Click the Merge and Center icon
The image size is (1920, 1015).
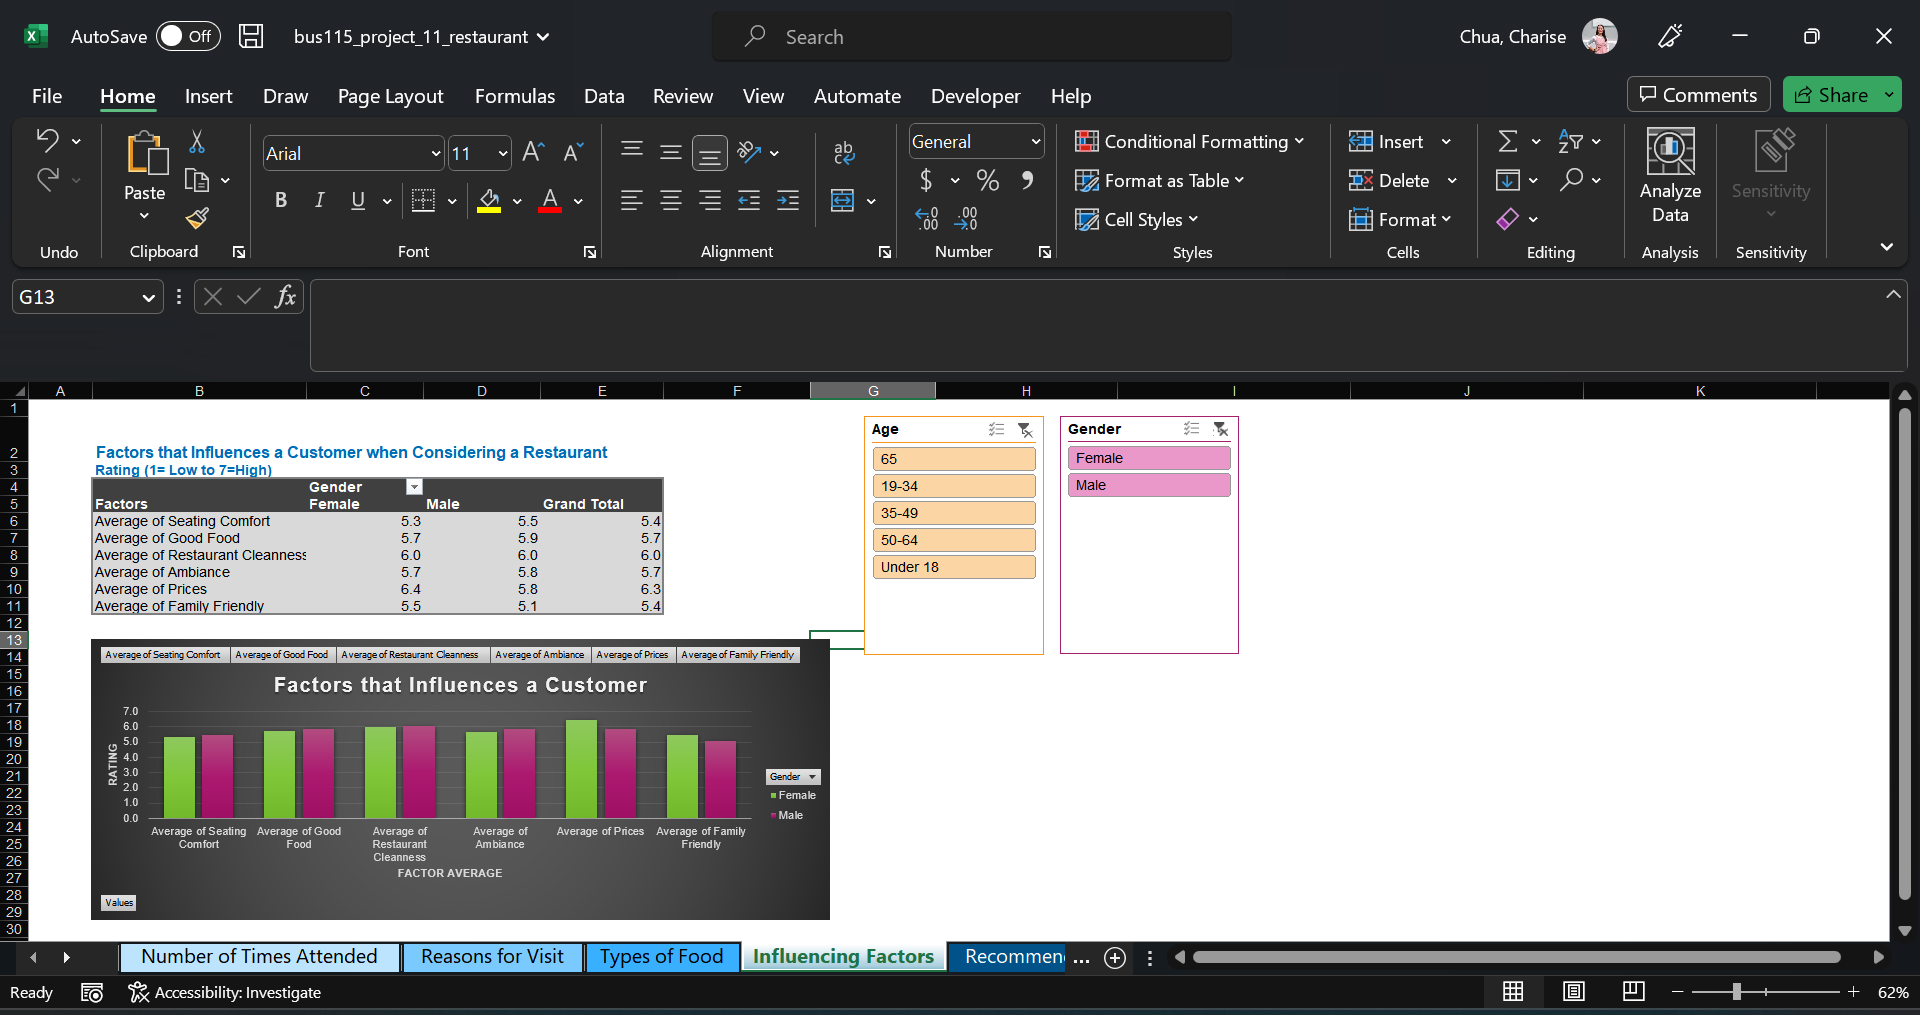tap(843, 201)
